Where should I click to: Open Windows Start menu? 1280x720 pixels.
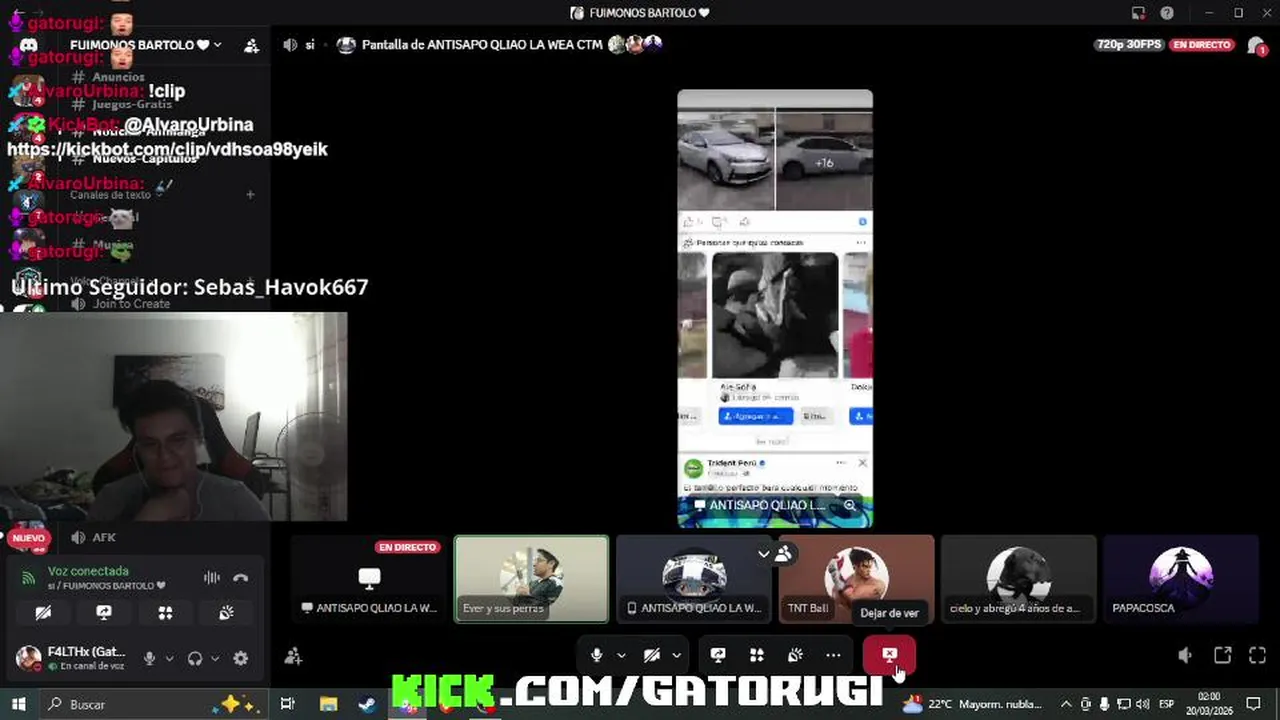(18, 704)
